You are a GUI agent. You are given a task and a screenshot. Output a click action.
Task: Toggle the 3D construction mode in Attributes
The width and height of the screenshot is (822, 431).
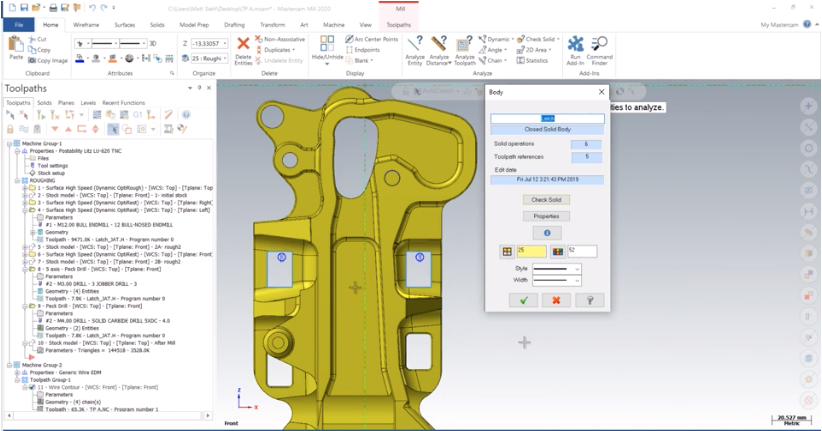click(x=153, y=44)
